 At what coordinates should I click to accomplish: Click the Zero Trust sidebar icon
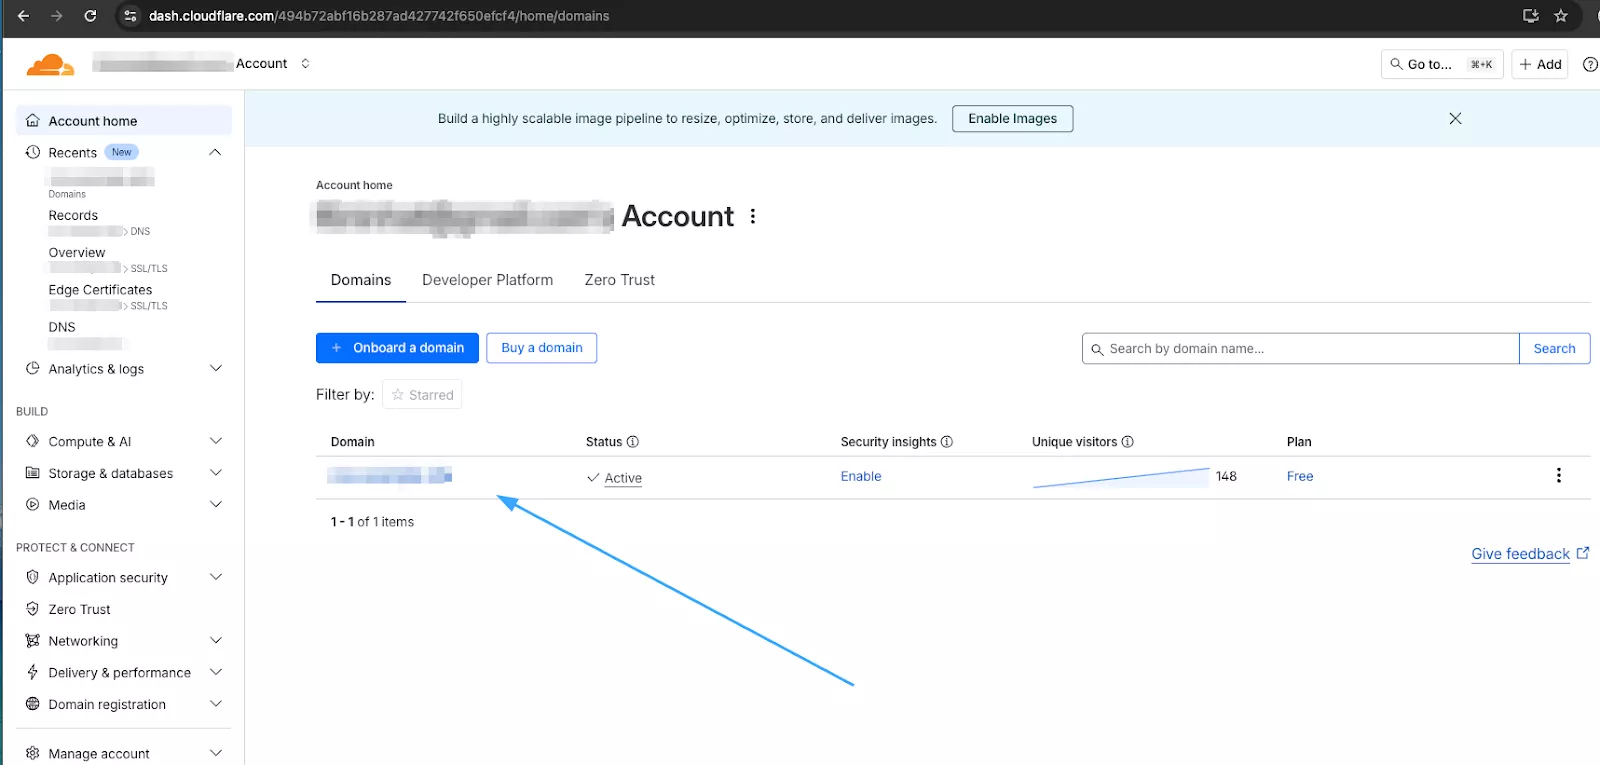click(x=33, y=609)
